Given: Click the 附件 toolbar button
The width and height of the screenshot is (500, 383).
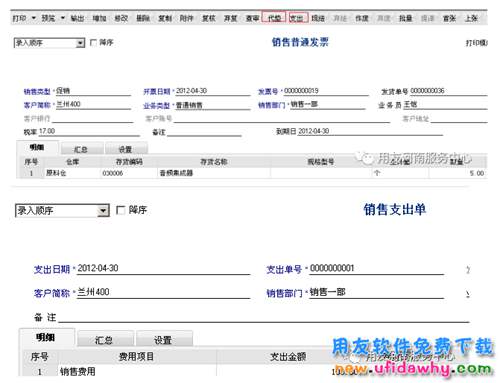Looking at the screenshot, I should (x=187, y=18).
